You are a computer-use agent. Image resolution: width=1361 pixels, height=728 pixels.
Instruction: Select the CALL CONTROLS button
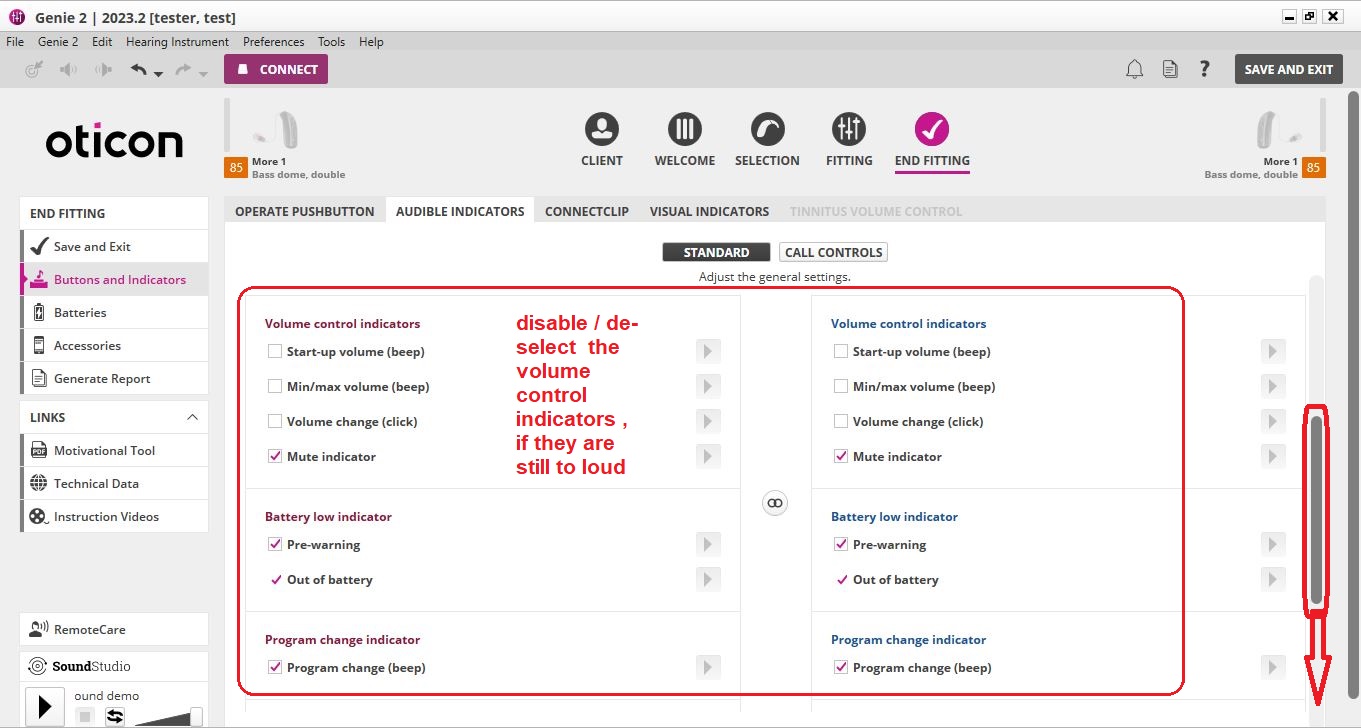click(x=833, y=252)
